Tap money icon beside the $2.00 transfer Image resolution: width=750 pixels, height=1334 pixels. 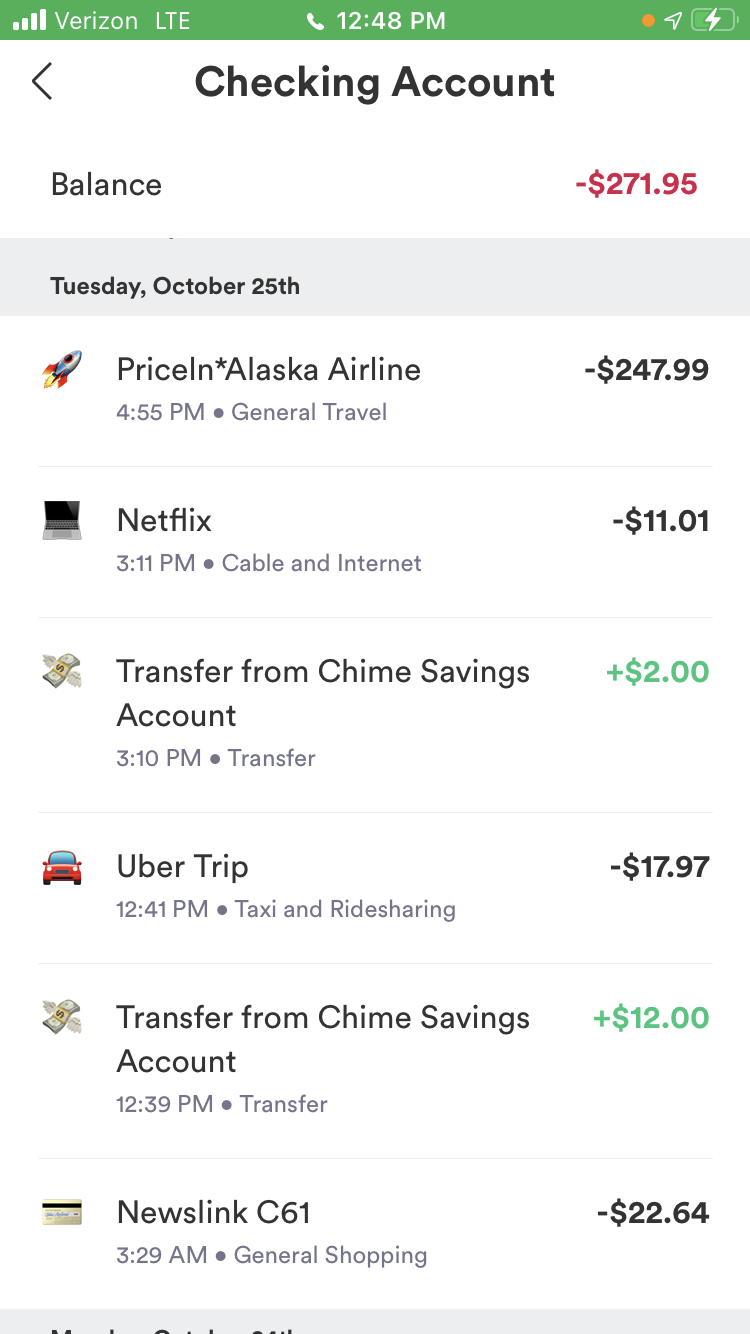pyautogui.click(x=62, y=671)
